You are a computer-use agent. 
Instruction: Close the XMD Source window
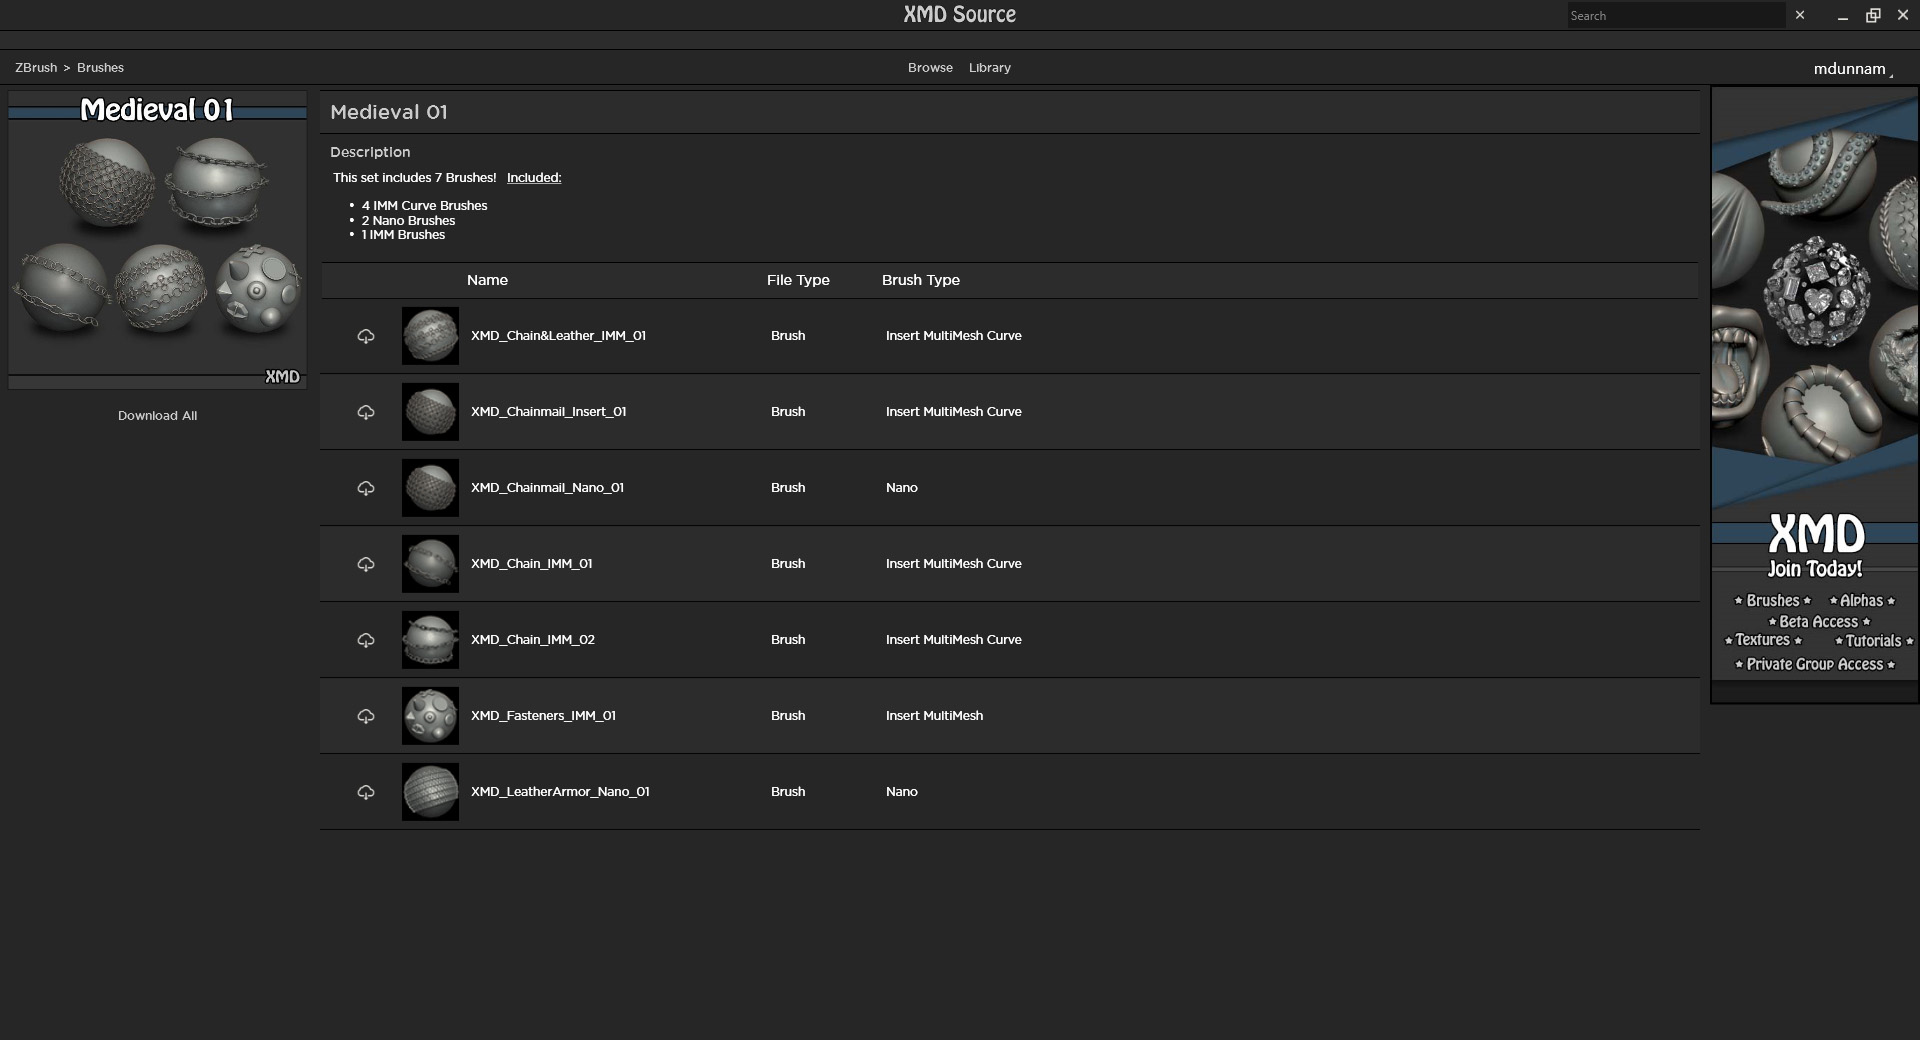coord(1903,15)
